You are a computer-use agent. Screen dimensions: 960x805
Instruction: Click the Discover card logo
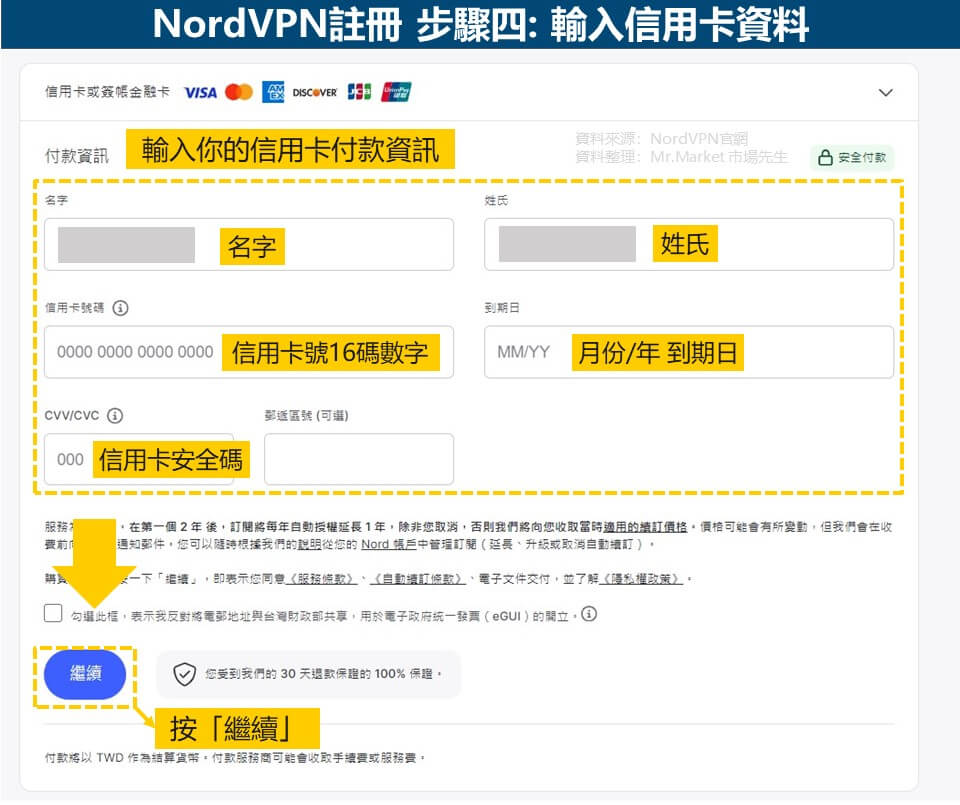point(315,92)
